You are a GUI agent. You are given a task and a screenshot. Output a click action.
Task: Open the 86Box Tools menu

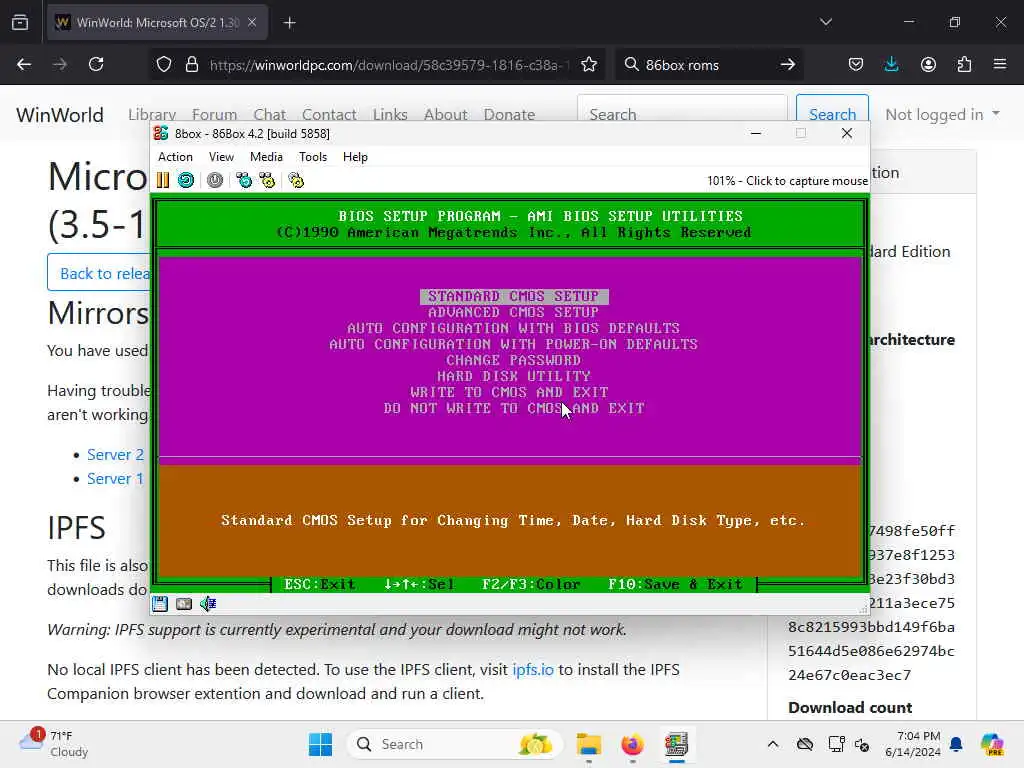313,157
